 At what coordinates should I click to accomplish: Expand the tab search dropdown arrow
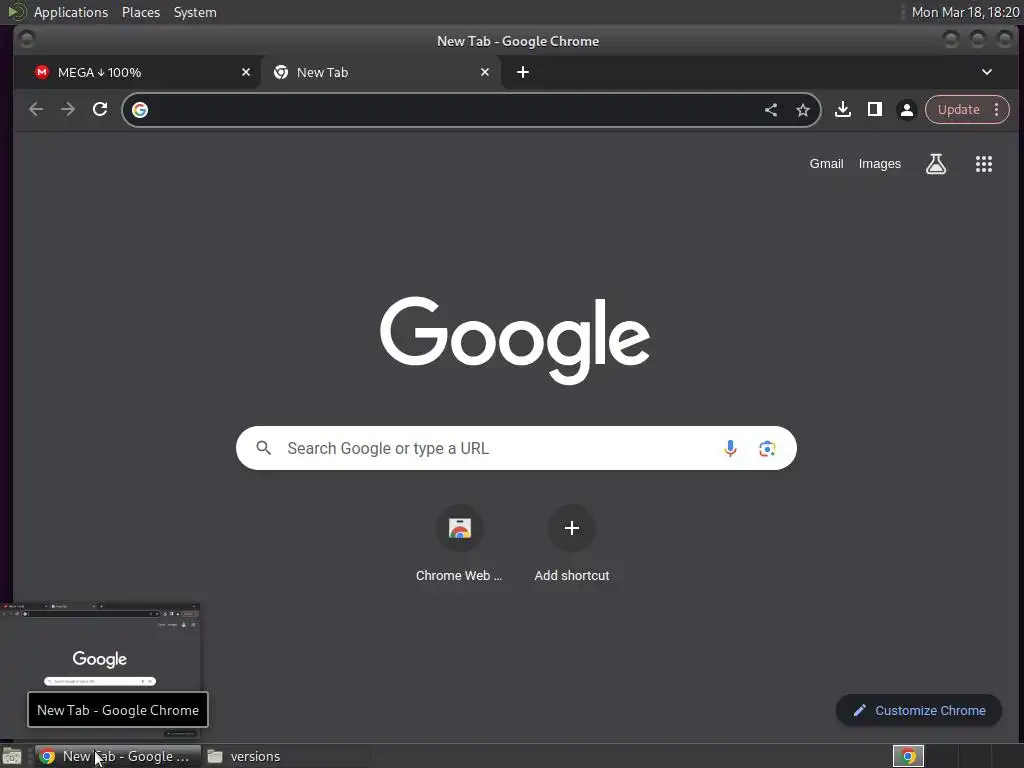click(987, 72)
